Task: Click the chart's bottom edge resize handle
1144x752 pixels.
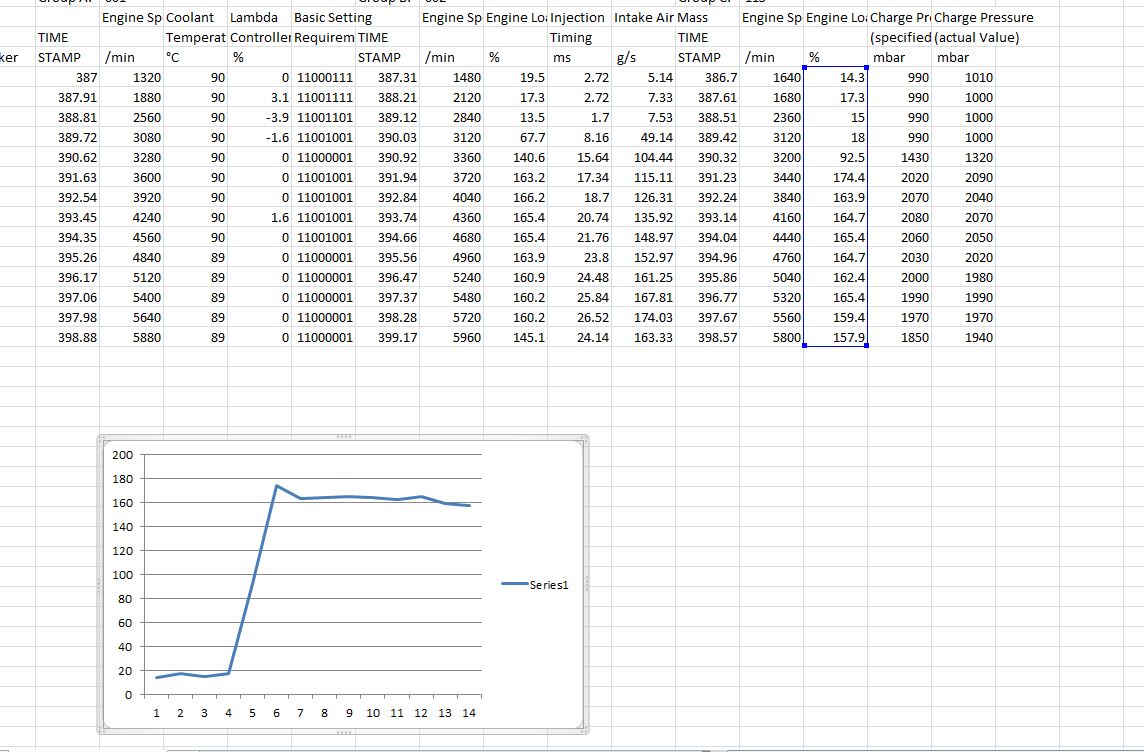Action: 344,732
